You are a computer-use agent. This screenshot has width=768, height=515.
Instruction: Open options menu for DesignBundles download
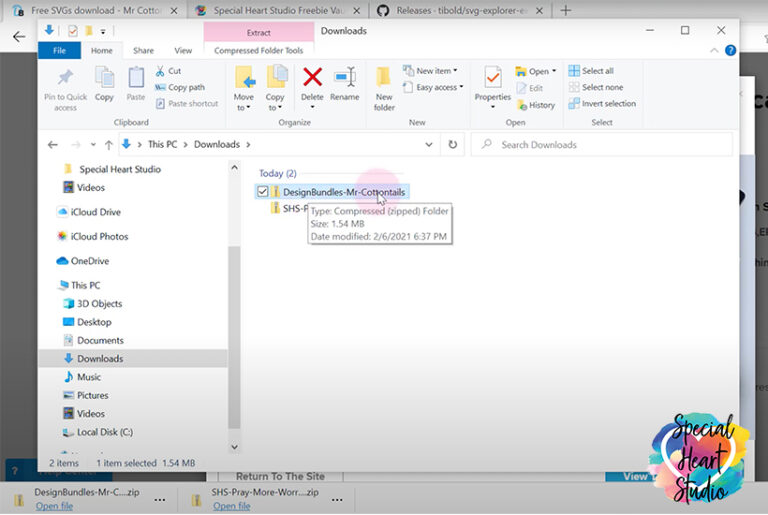pyautogui.click(x=160, y=500)
